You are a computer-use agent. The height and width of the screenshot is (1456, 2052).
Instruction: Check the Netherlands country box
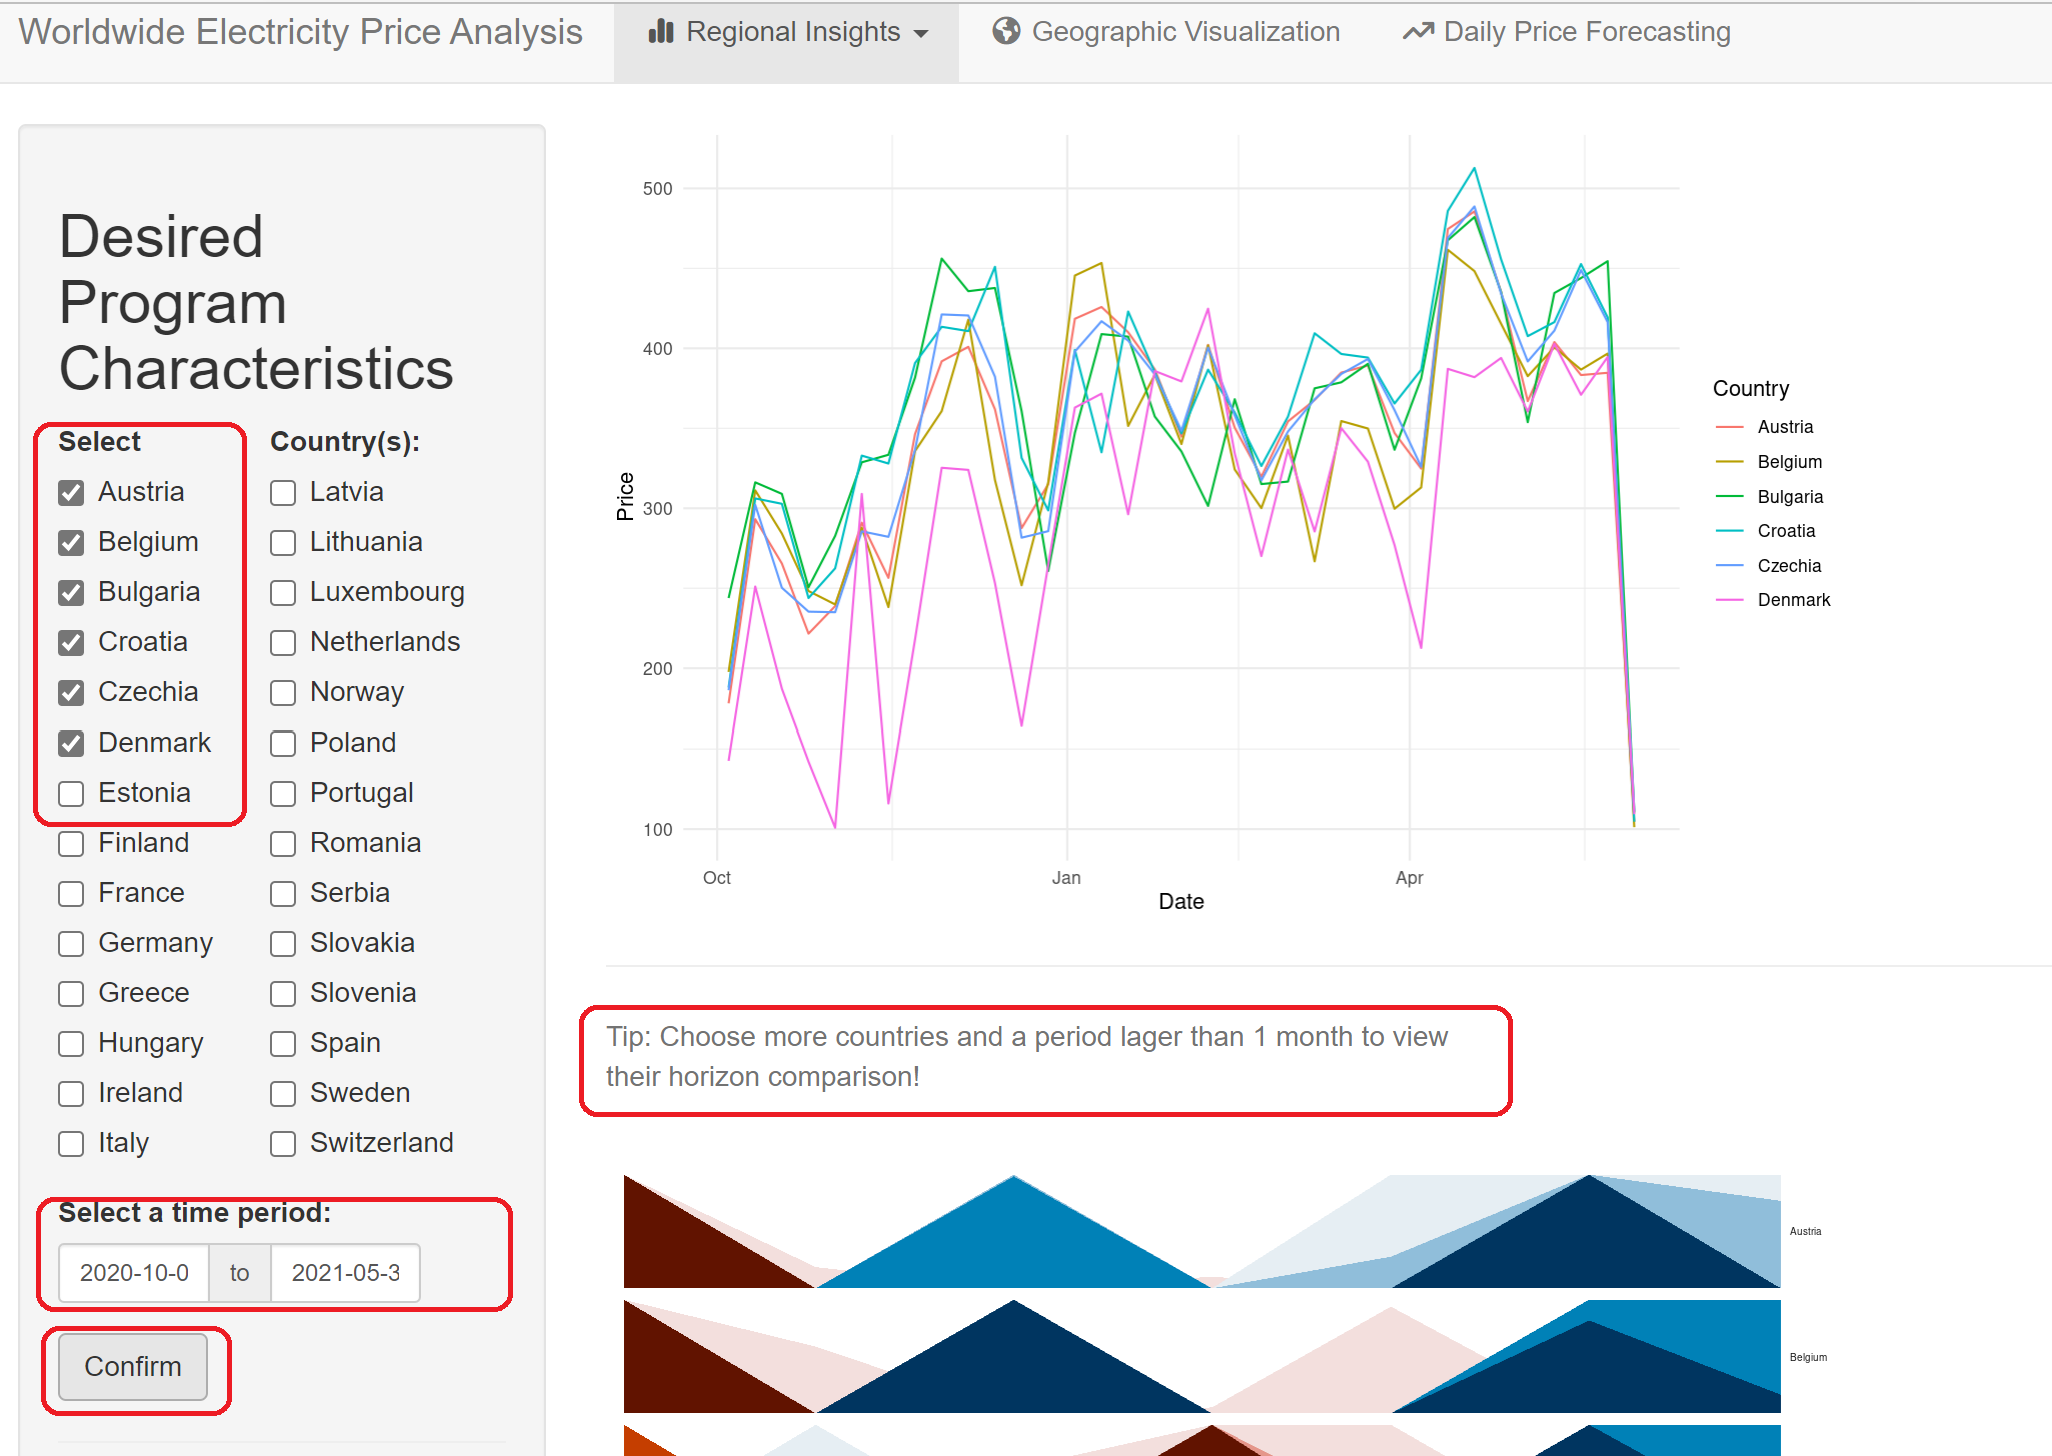(x=283, y=643)
